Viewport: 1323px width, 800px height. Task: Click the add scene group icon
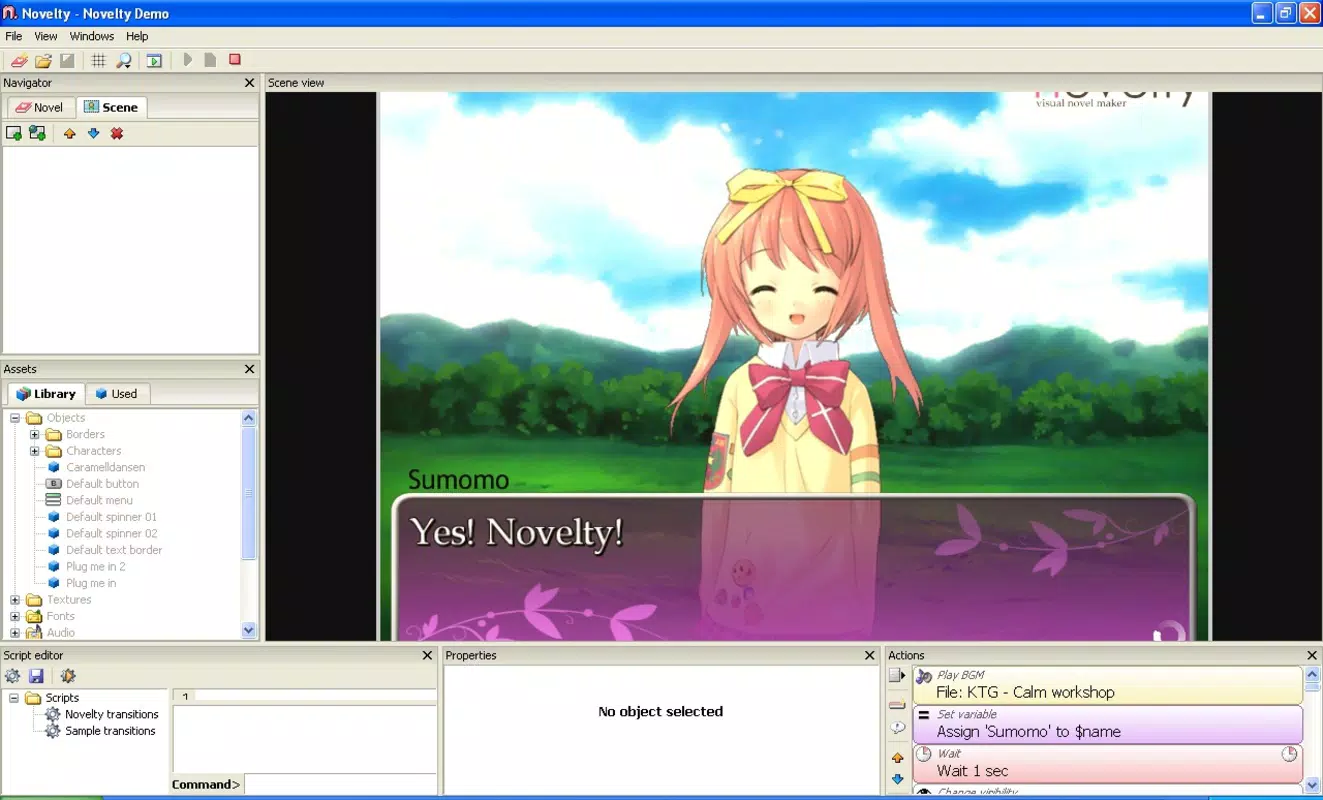[x=37, y=133]
